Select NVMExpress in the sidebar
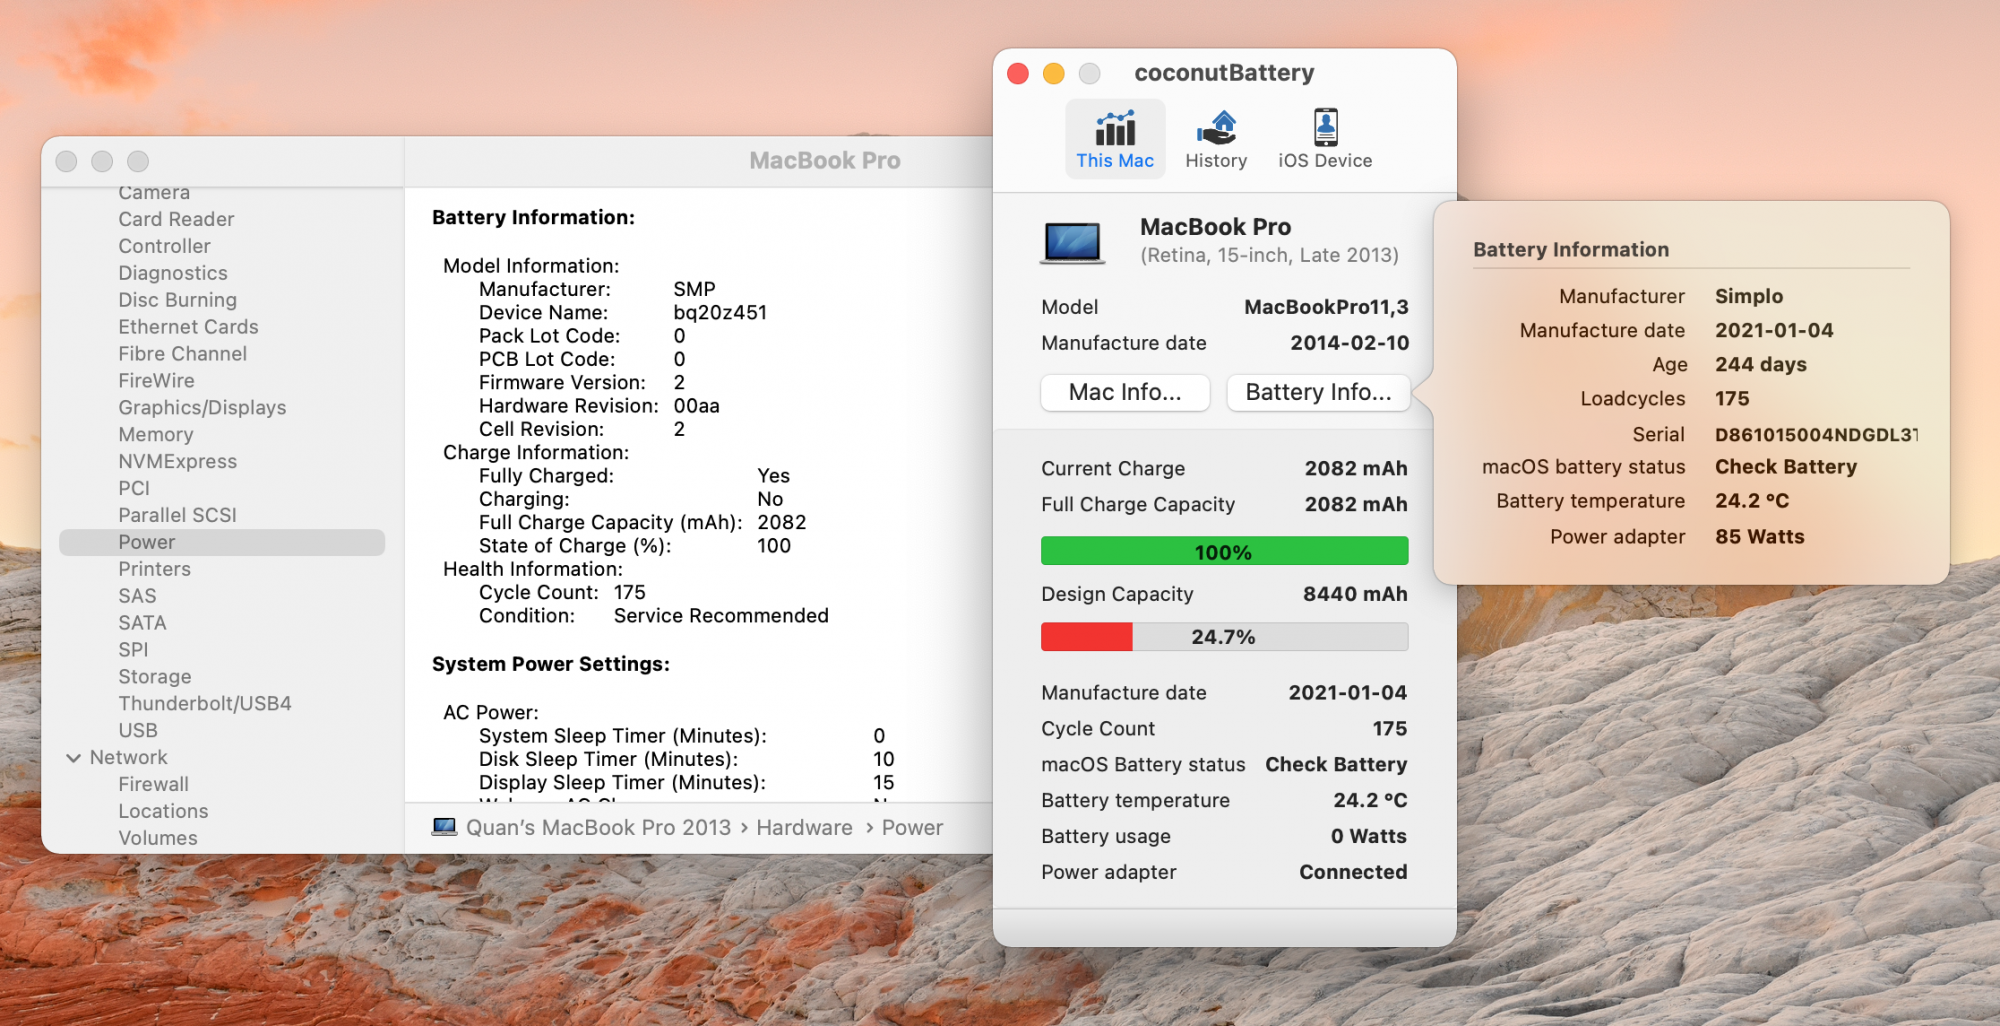 coord(177,462)
